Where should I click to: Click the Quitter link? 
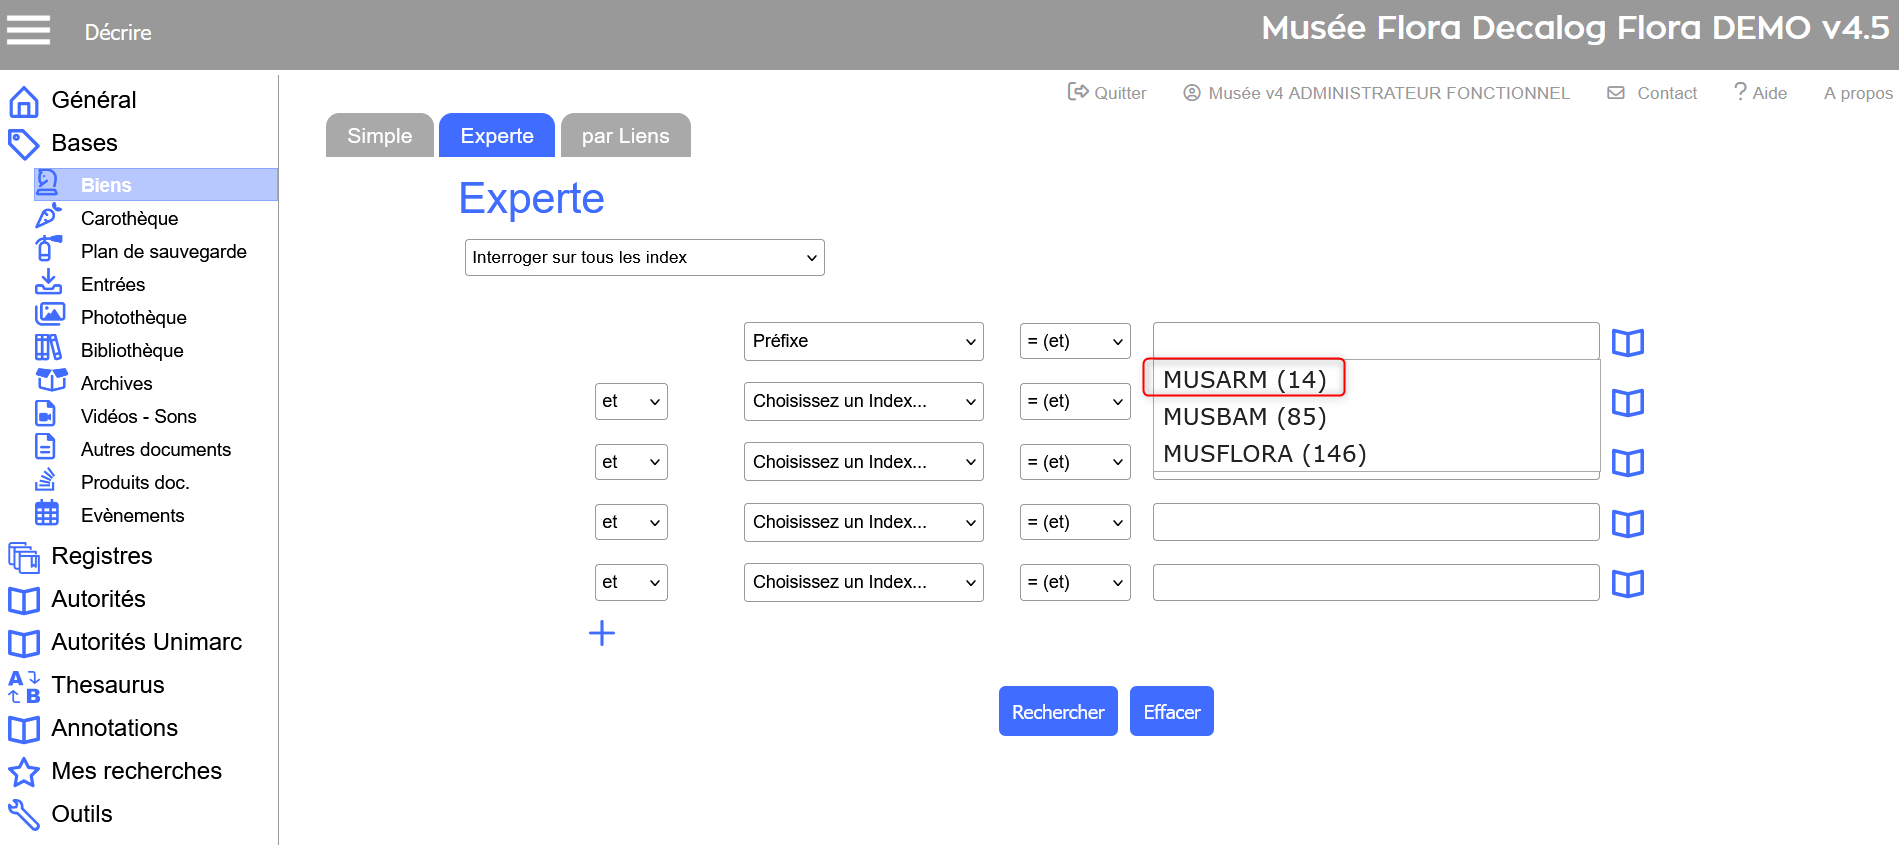pyautogui.click(x=1108, y=93)
